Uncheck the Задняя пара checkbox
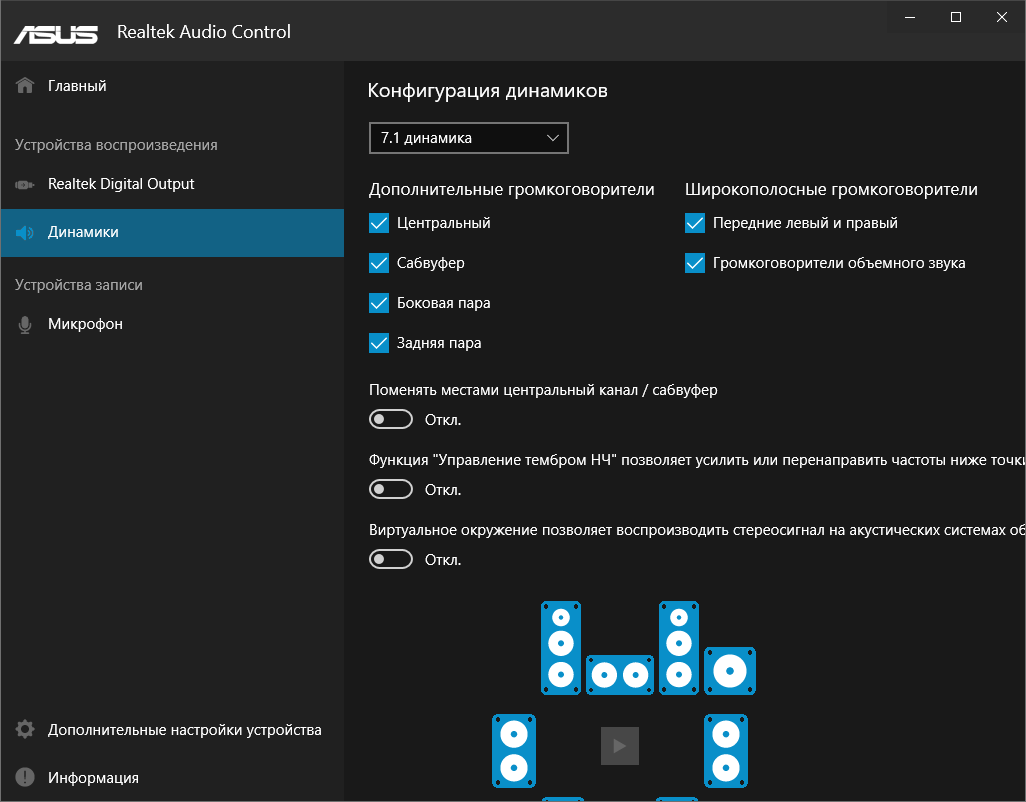The height and width of the screenshot is (802, 1026). pos(379,343)
